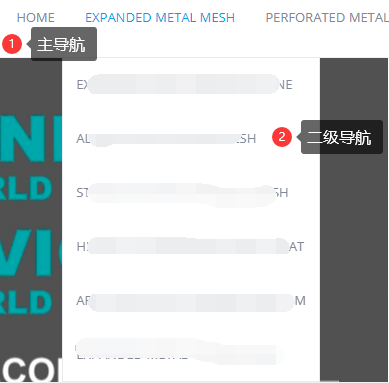
Task: Click upper teal RLD banner text
Action: [x=26, y=188]
